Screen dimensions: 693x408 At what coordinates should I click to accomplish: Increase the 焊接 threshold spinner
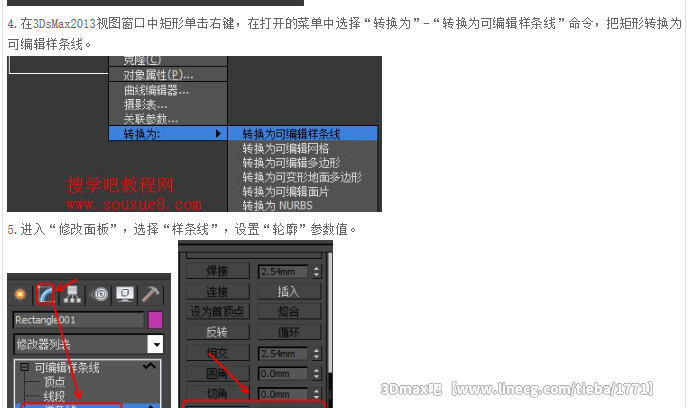pos(316,268)
